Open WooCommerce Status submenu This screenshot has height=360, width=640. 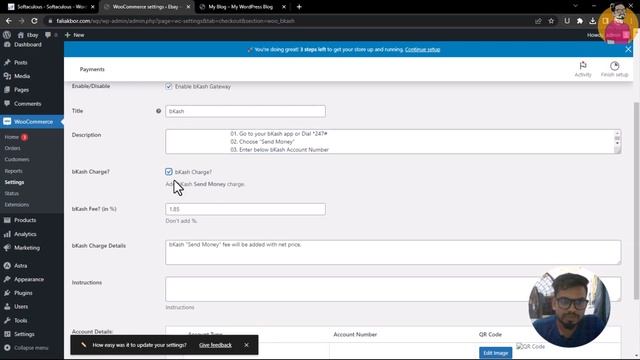pyautogui.click(x=11, y=193)
